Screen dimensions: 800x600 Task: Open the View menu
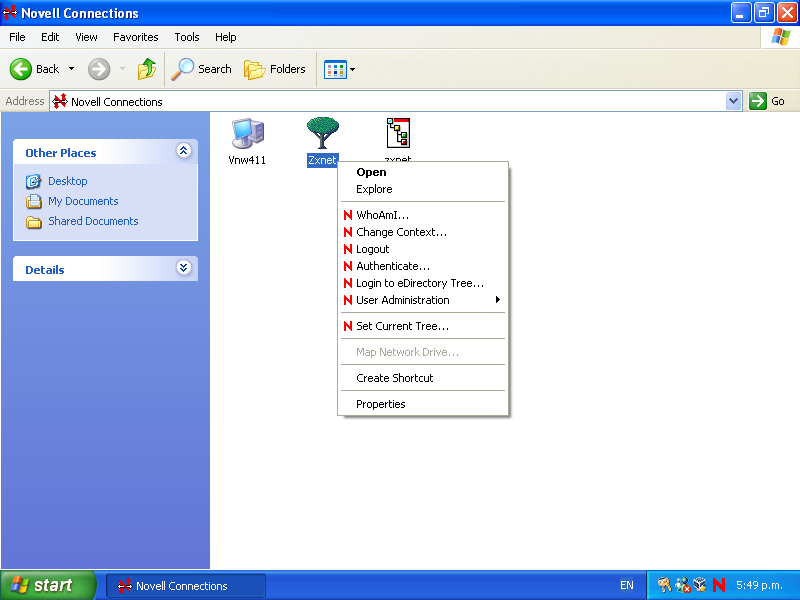click(86, 37)
